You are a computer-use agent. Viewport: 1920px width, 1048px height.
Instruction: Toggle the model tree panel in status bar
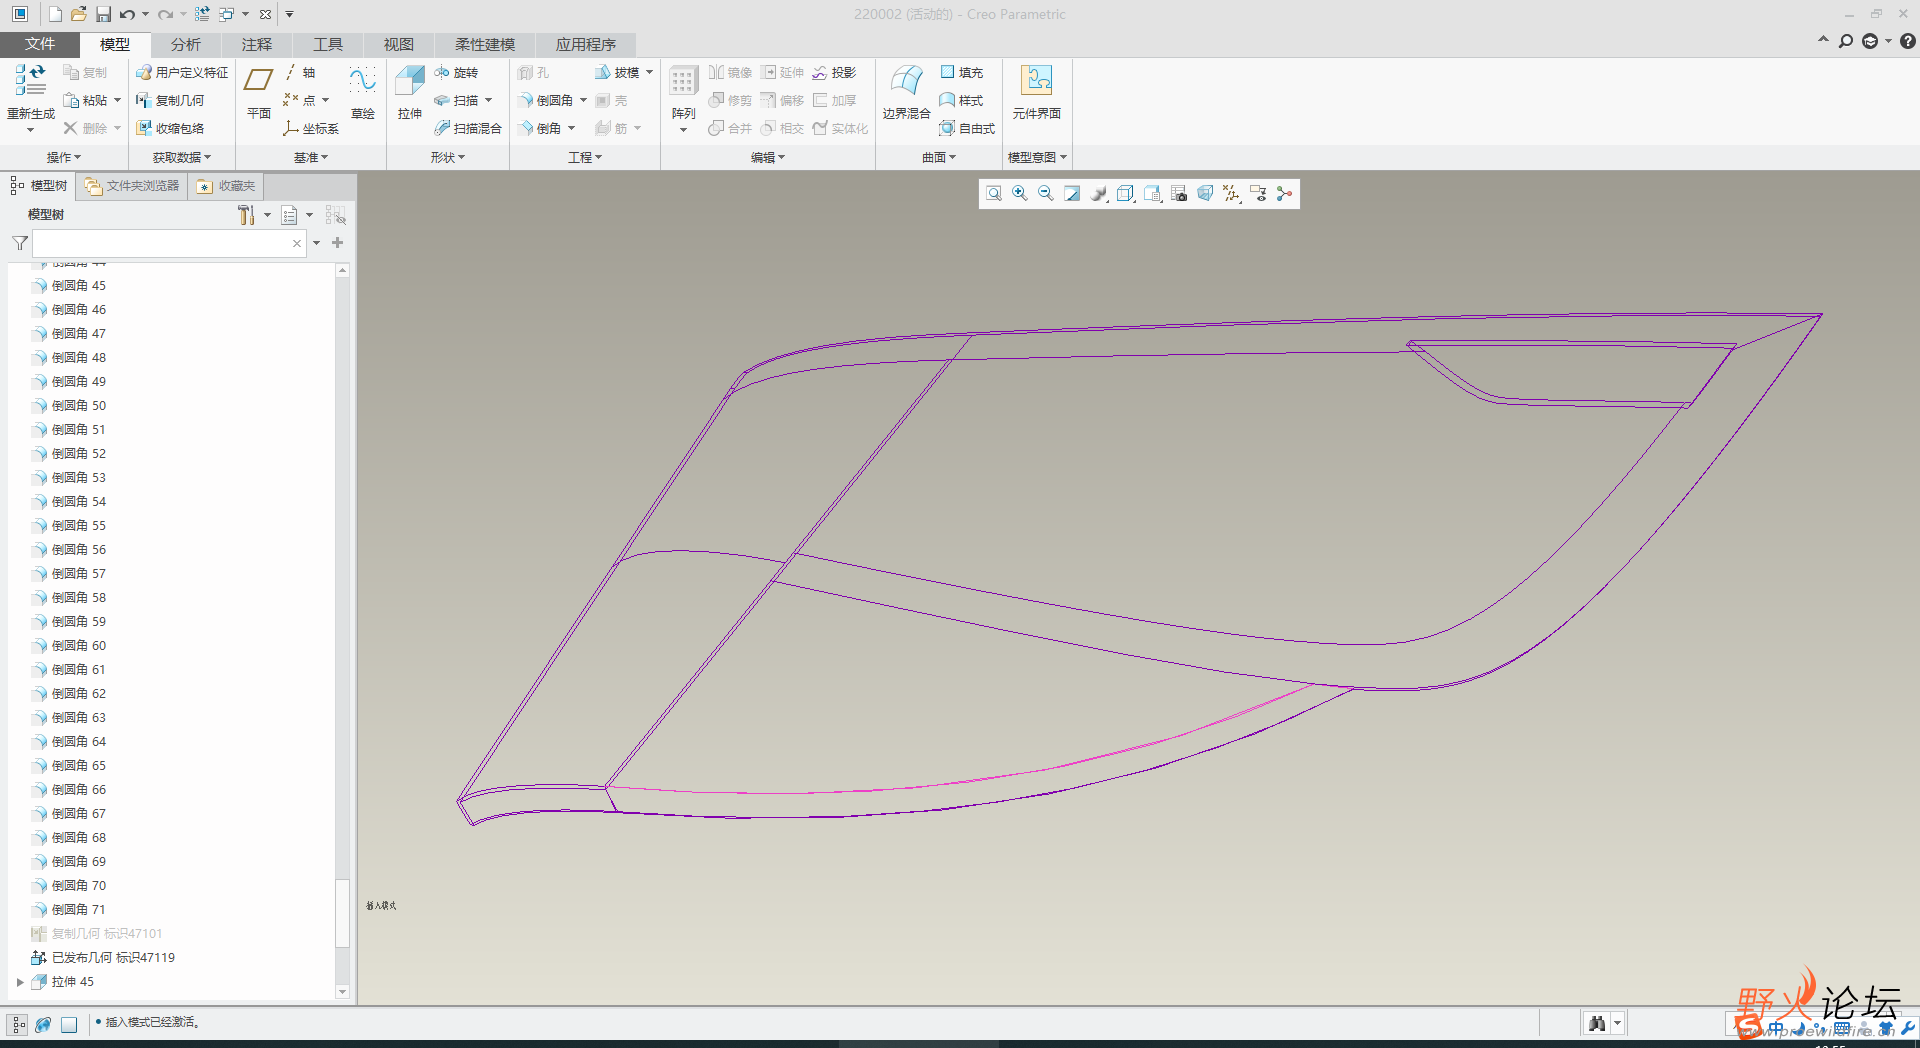click(18, 1024)
